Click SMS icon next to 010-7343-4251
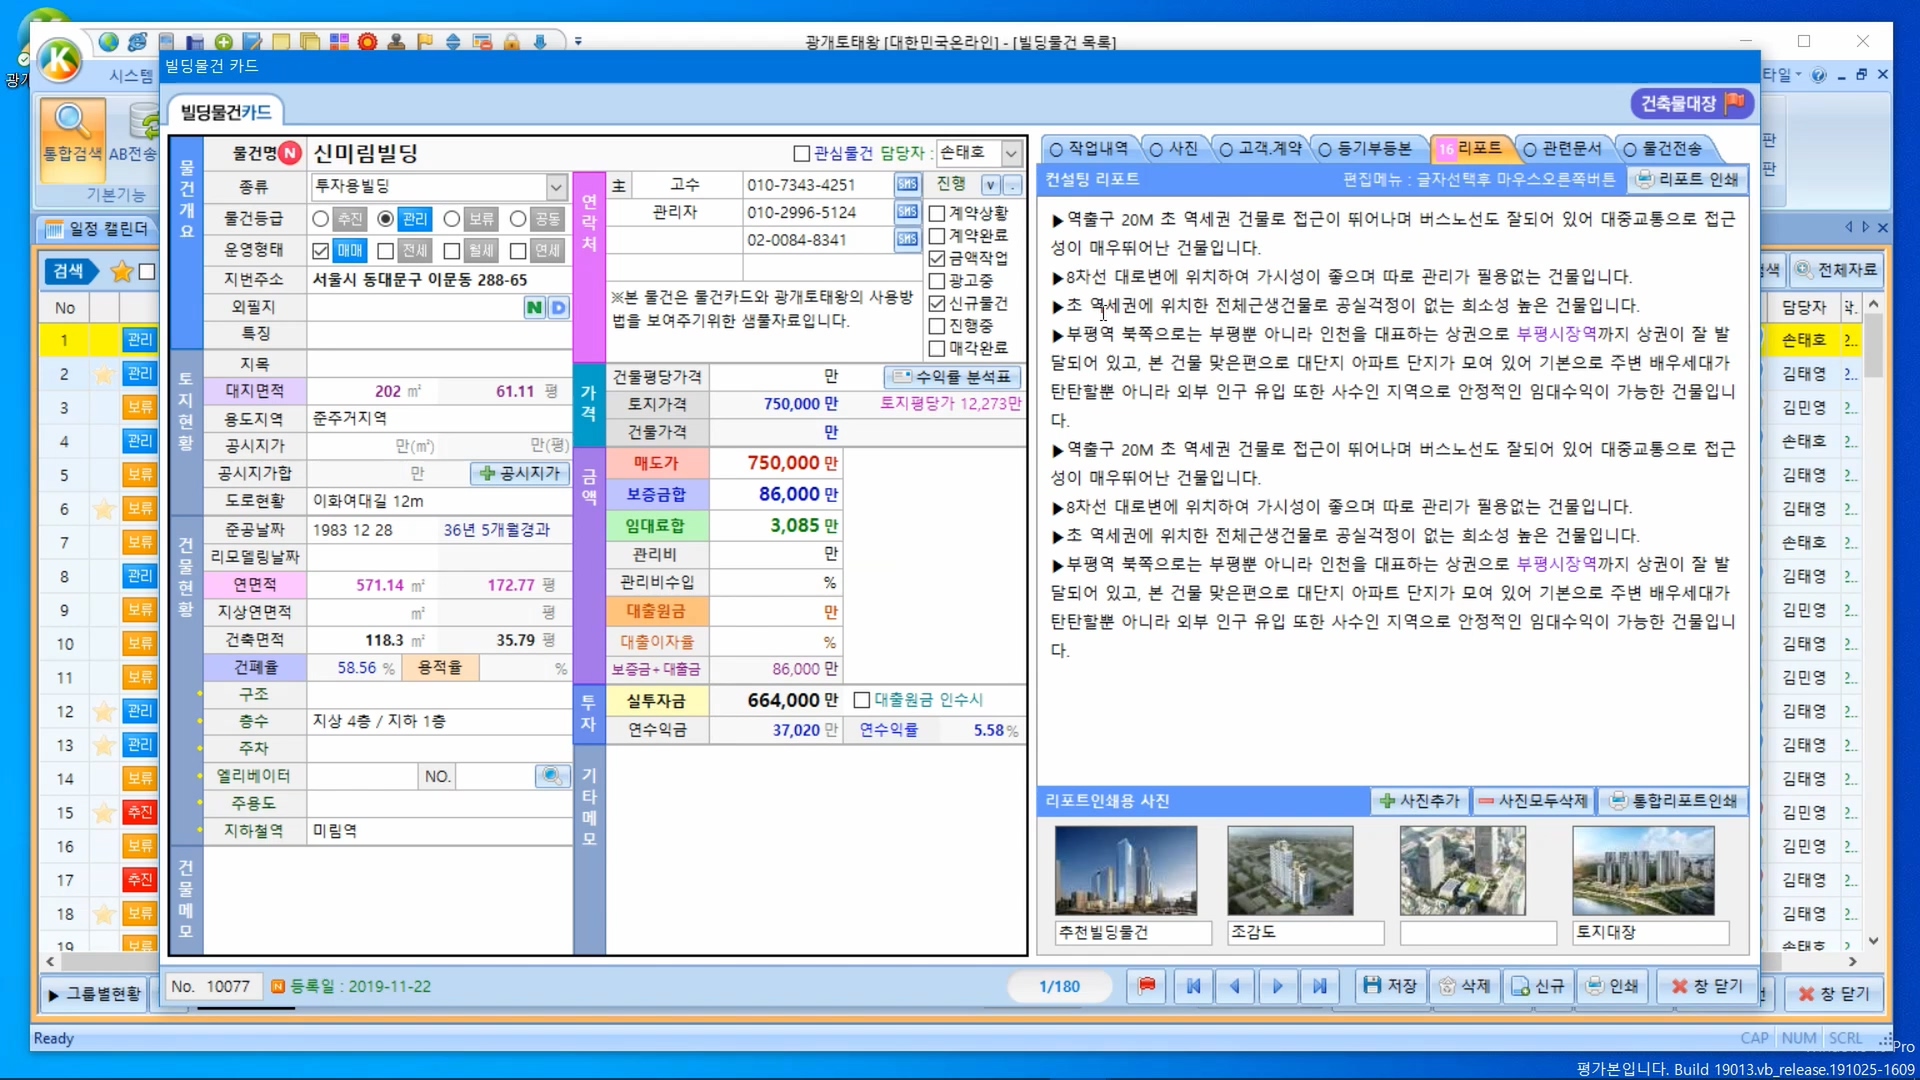Viewport: 1920px width, 1080px height. click(906, 185)
